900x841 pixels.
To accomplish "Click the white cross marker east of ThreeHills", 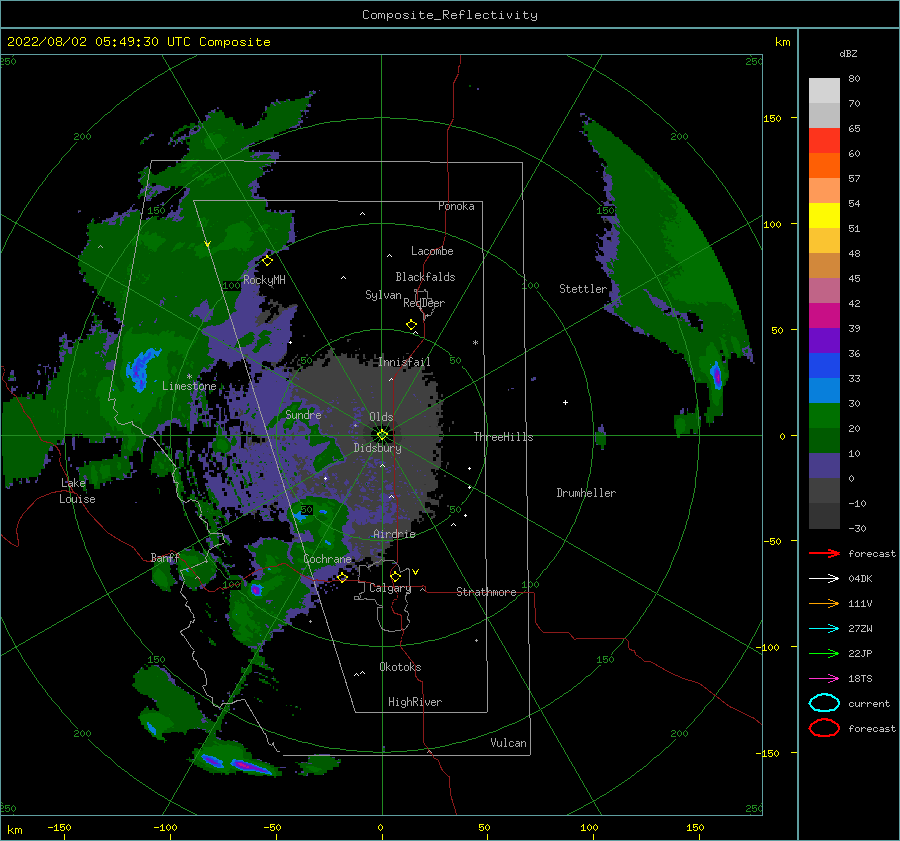I will click(x=565, y=402).
